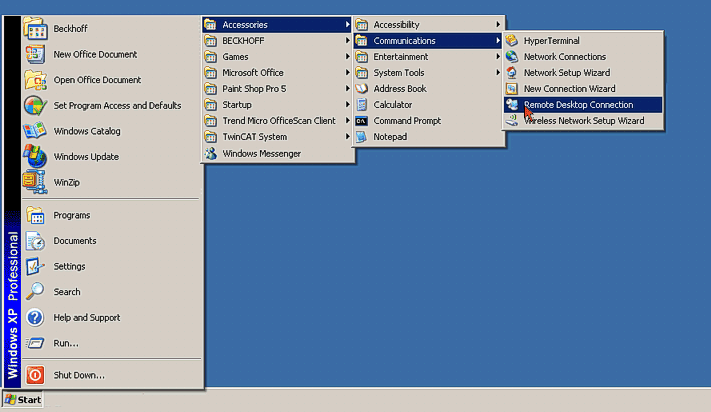Open the Games program group
Viewport: 711px width, 412px height.
tap(277, 57)
